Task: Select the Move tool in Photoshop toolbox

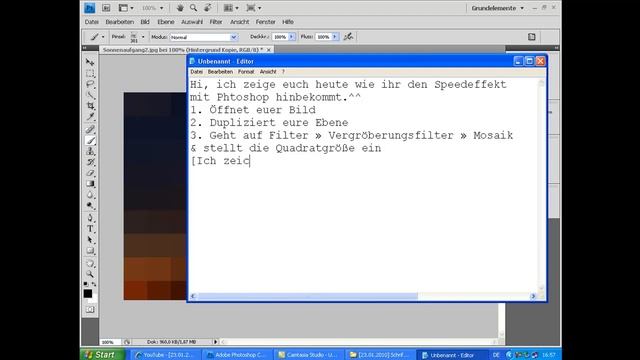Action: [90, 62]
